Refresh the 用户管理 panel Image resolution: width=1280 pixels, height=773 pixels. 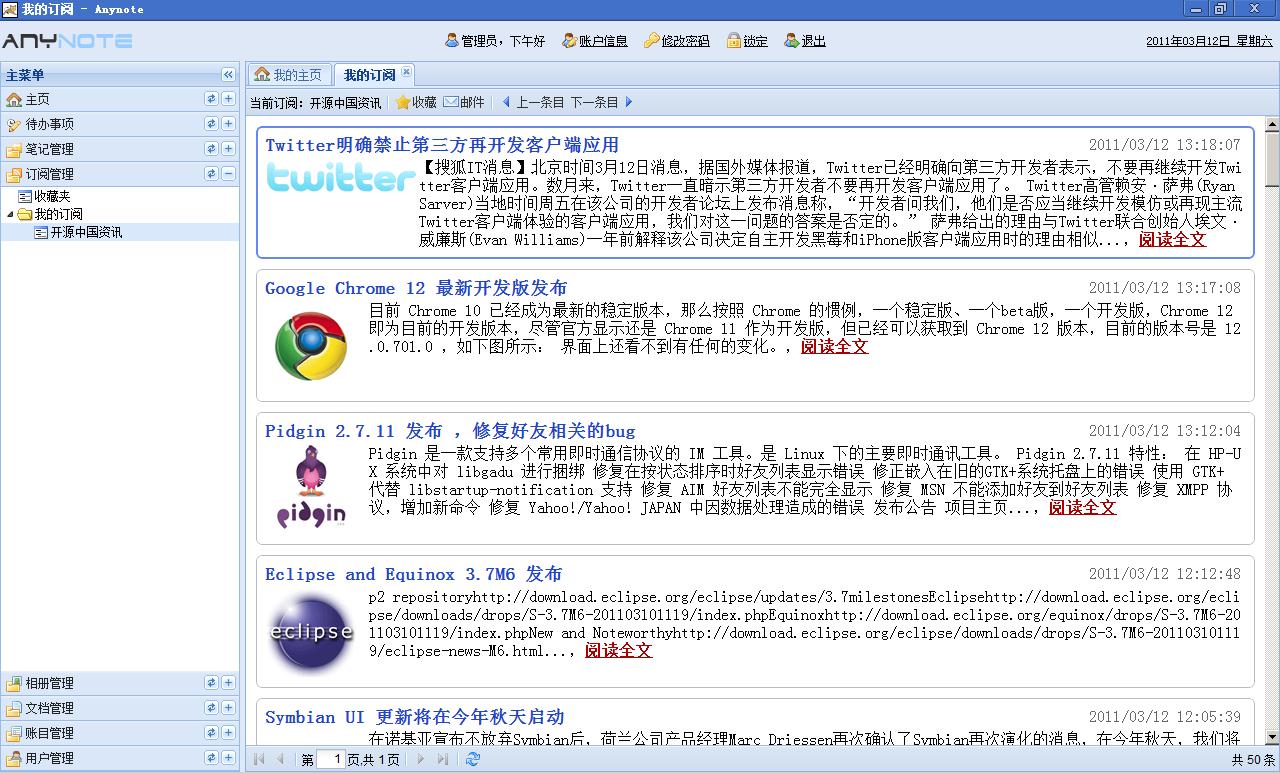click(x=211, y=758)
